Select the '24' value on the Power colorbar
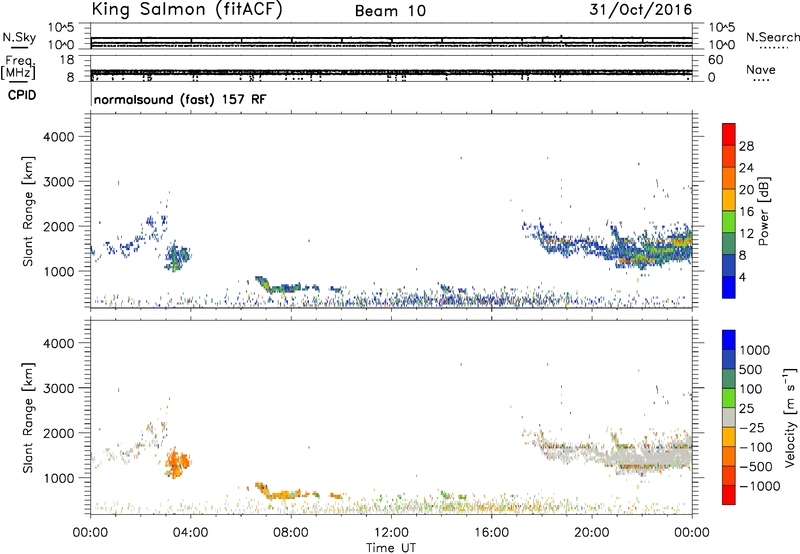This screenshot has width=800, height=554. pyautogui.click(x=746, y=168)
